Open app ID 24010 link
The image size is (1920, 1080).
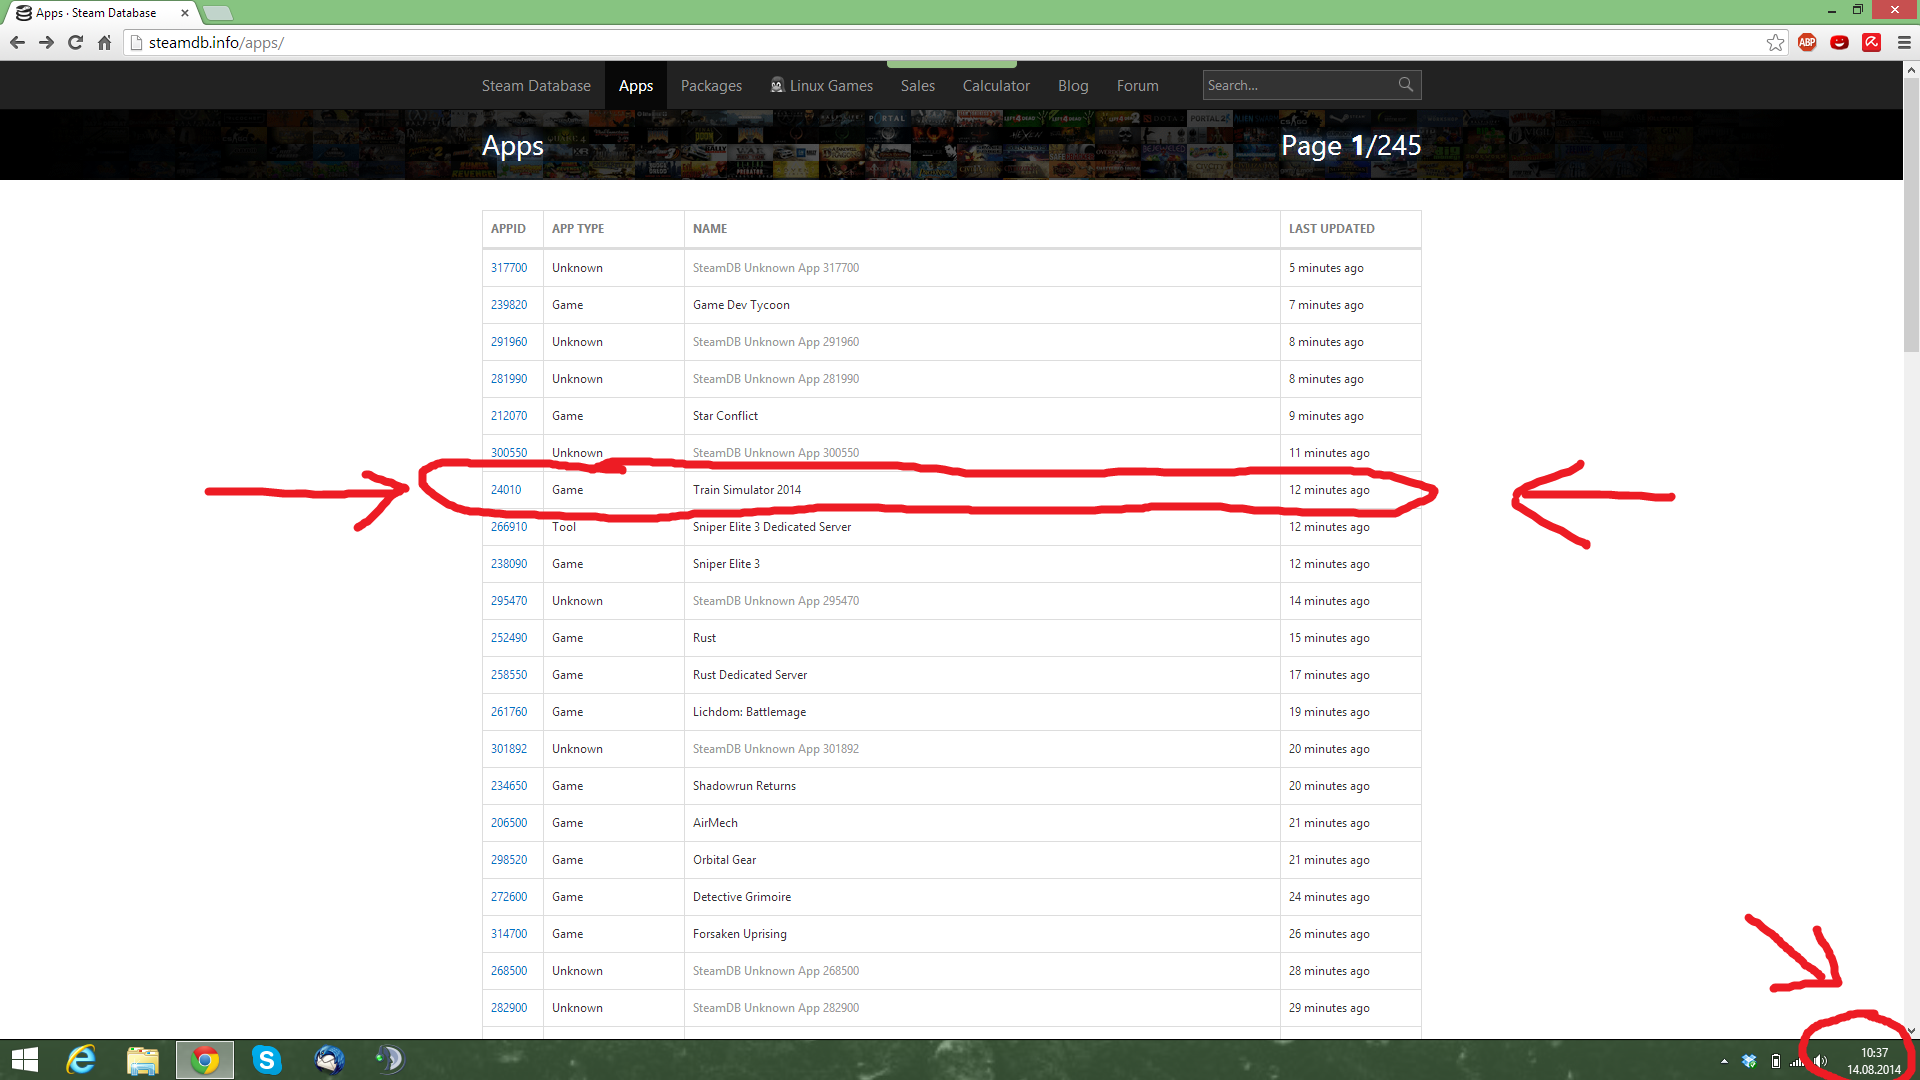point(505,490)
